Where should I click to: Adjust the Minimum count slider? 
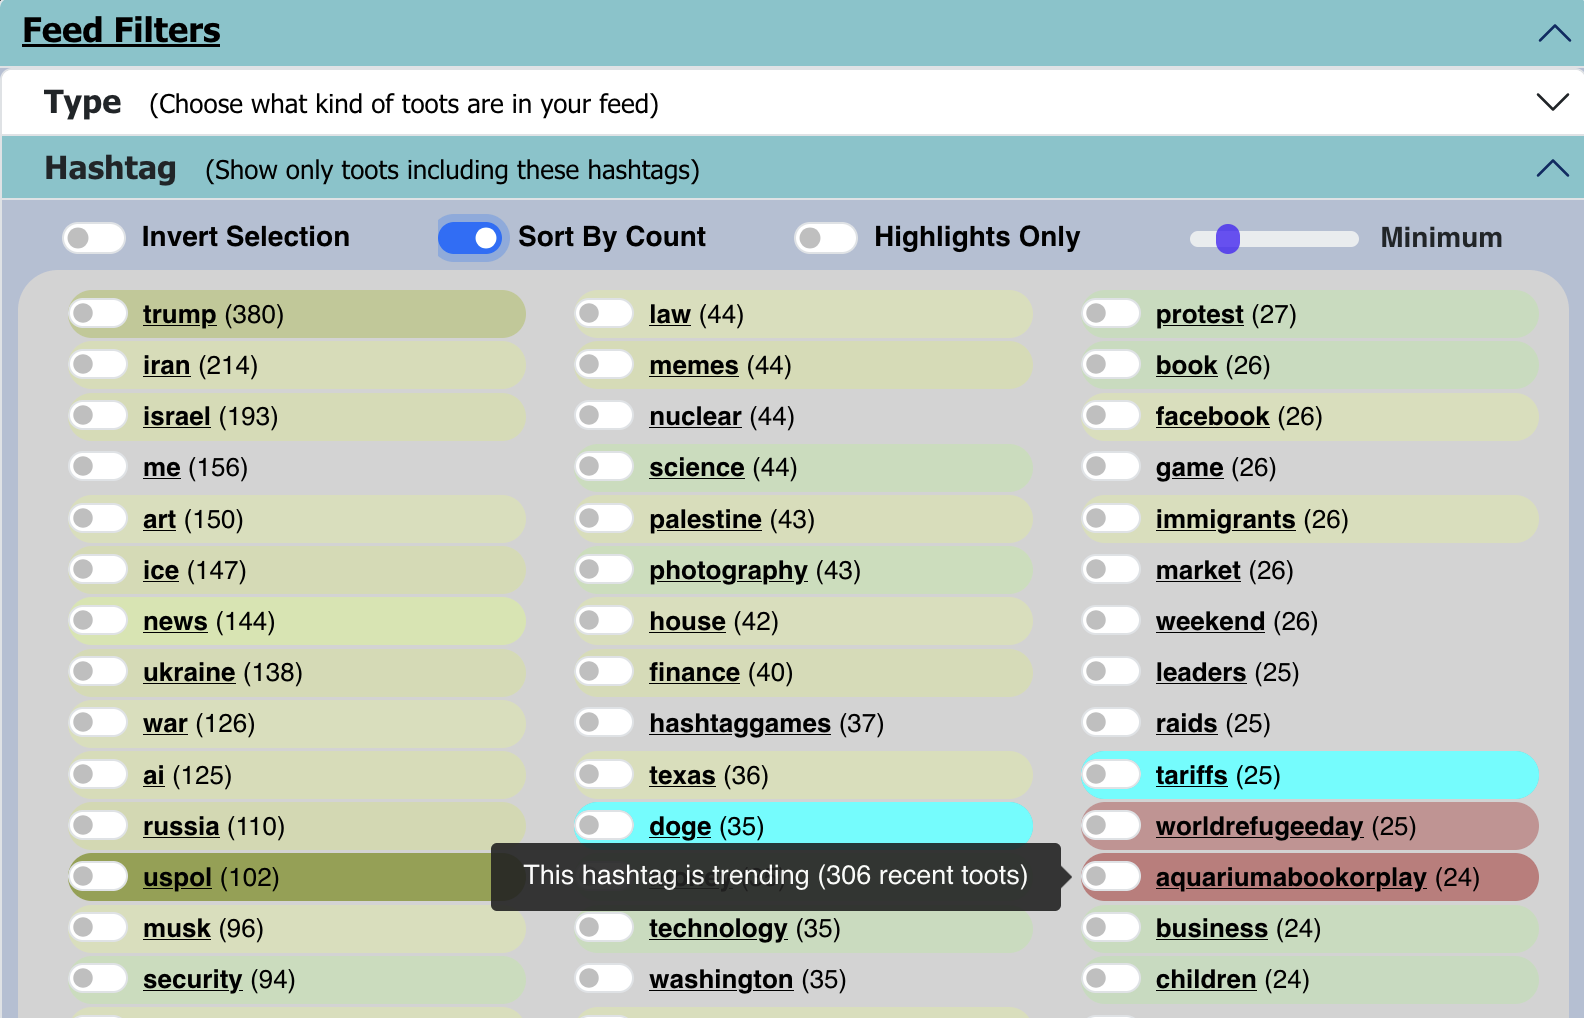(x=1228, y=239)
